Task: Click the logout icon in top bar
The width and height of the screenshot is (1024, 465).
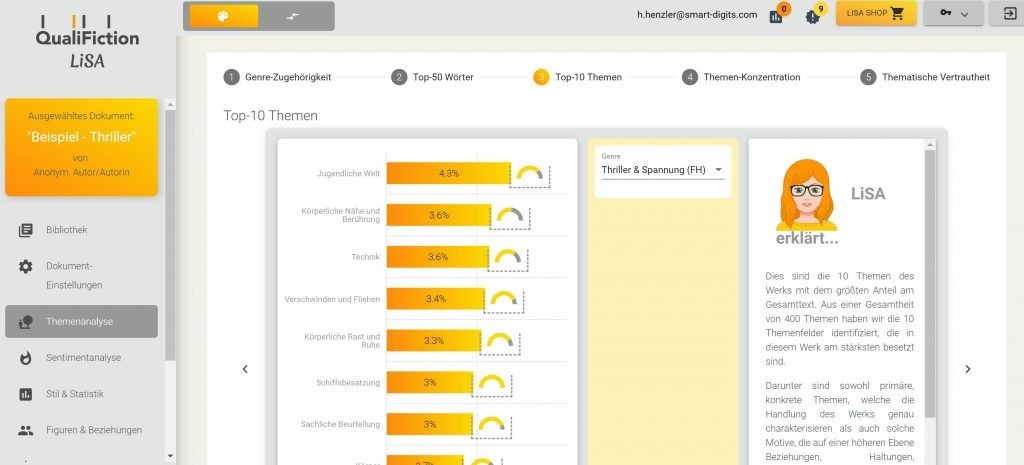Action: click(x=1003, y=14)
